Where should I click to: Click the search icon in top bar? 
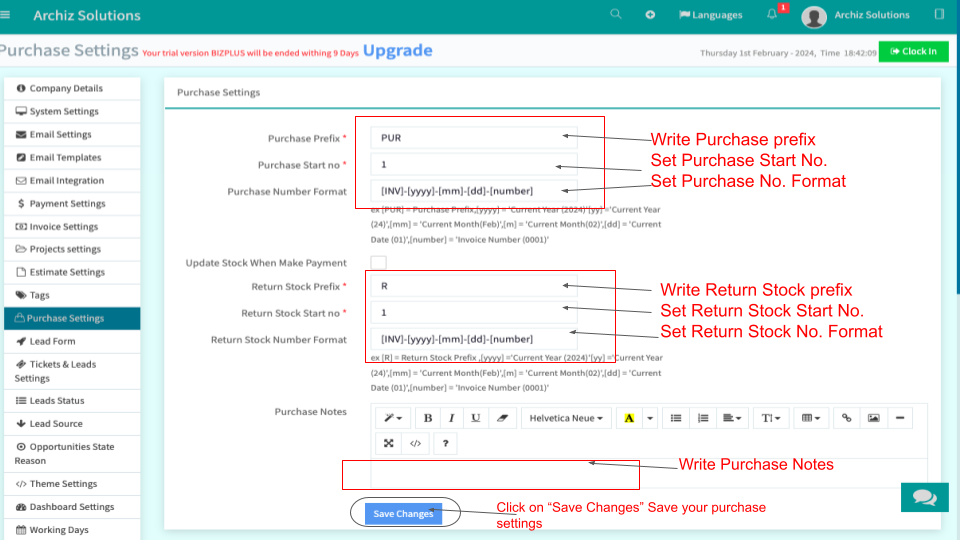[x=616, y=15]
